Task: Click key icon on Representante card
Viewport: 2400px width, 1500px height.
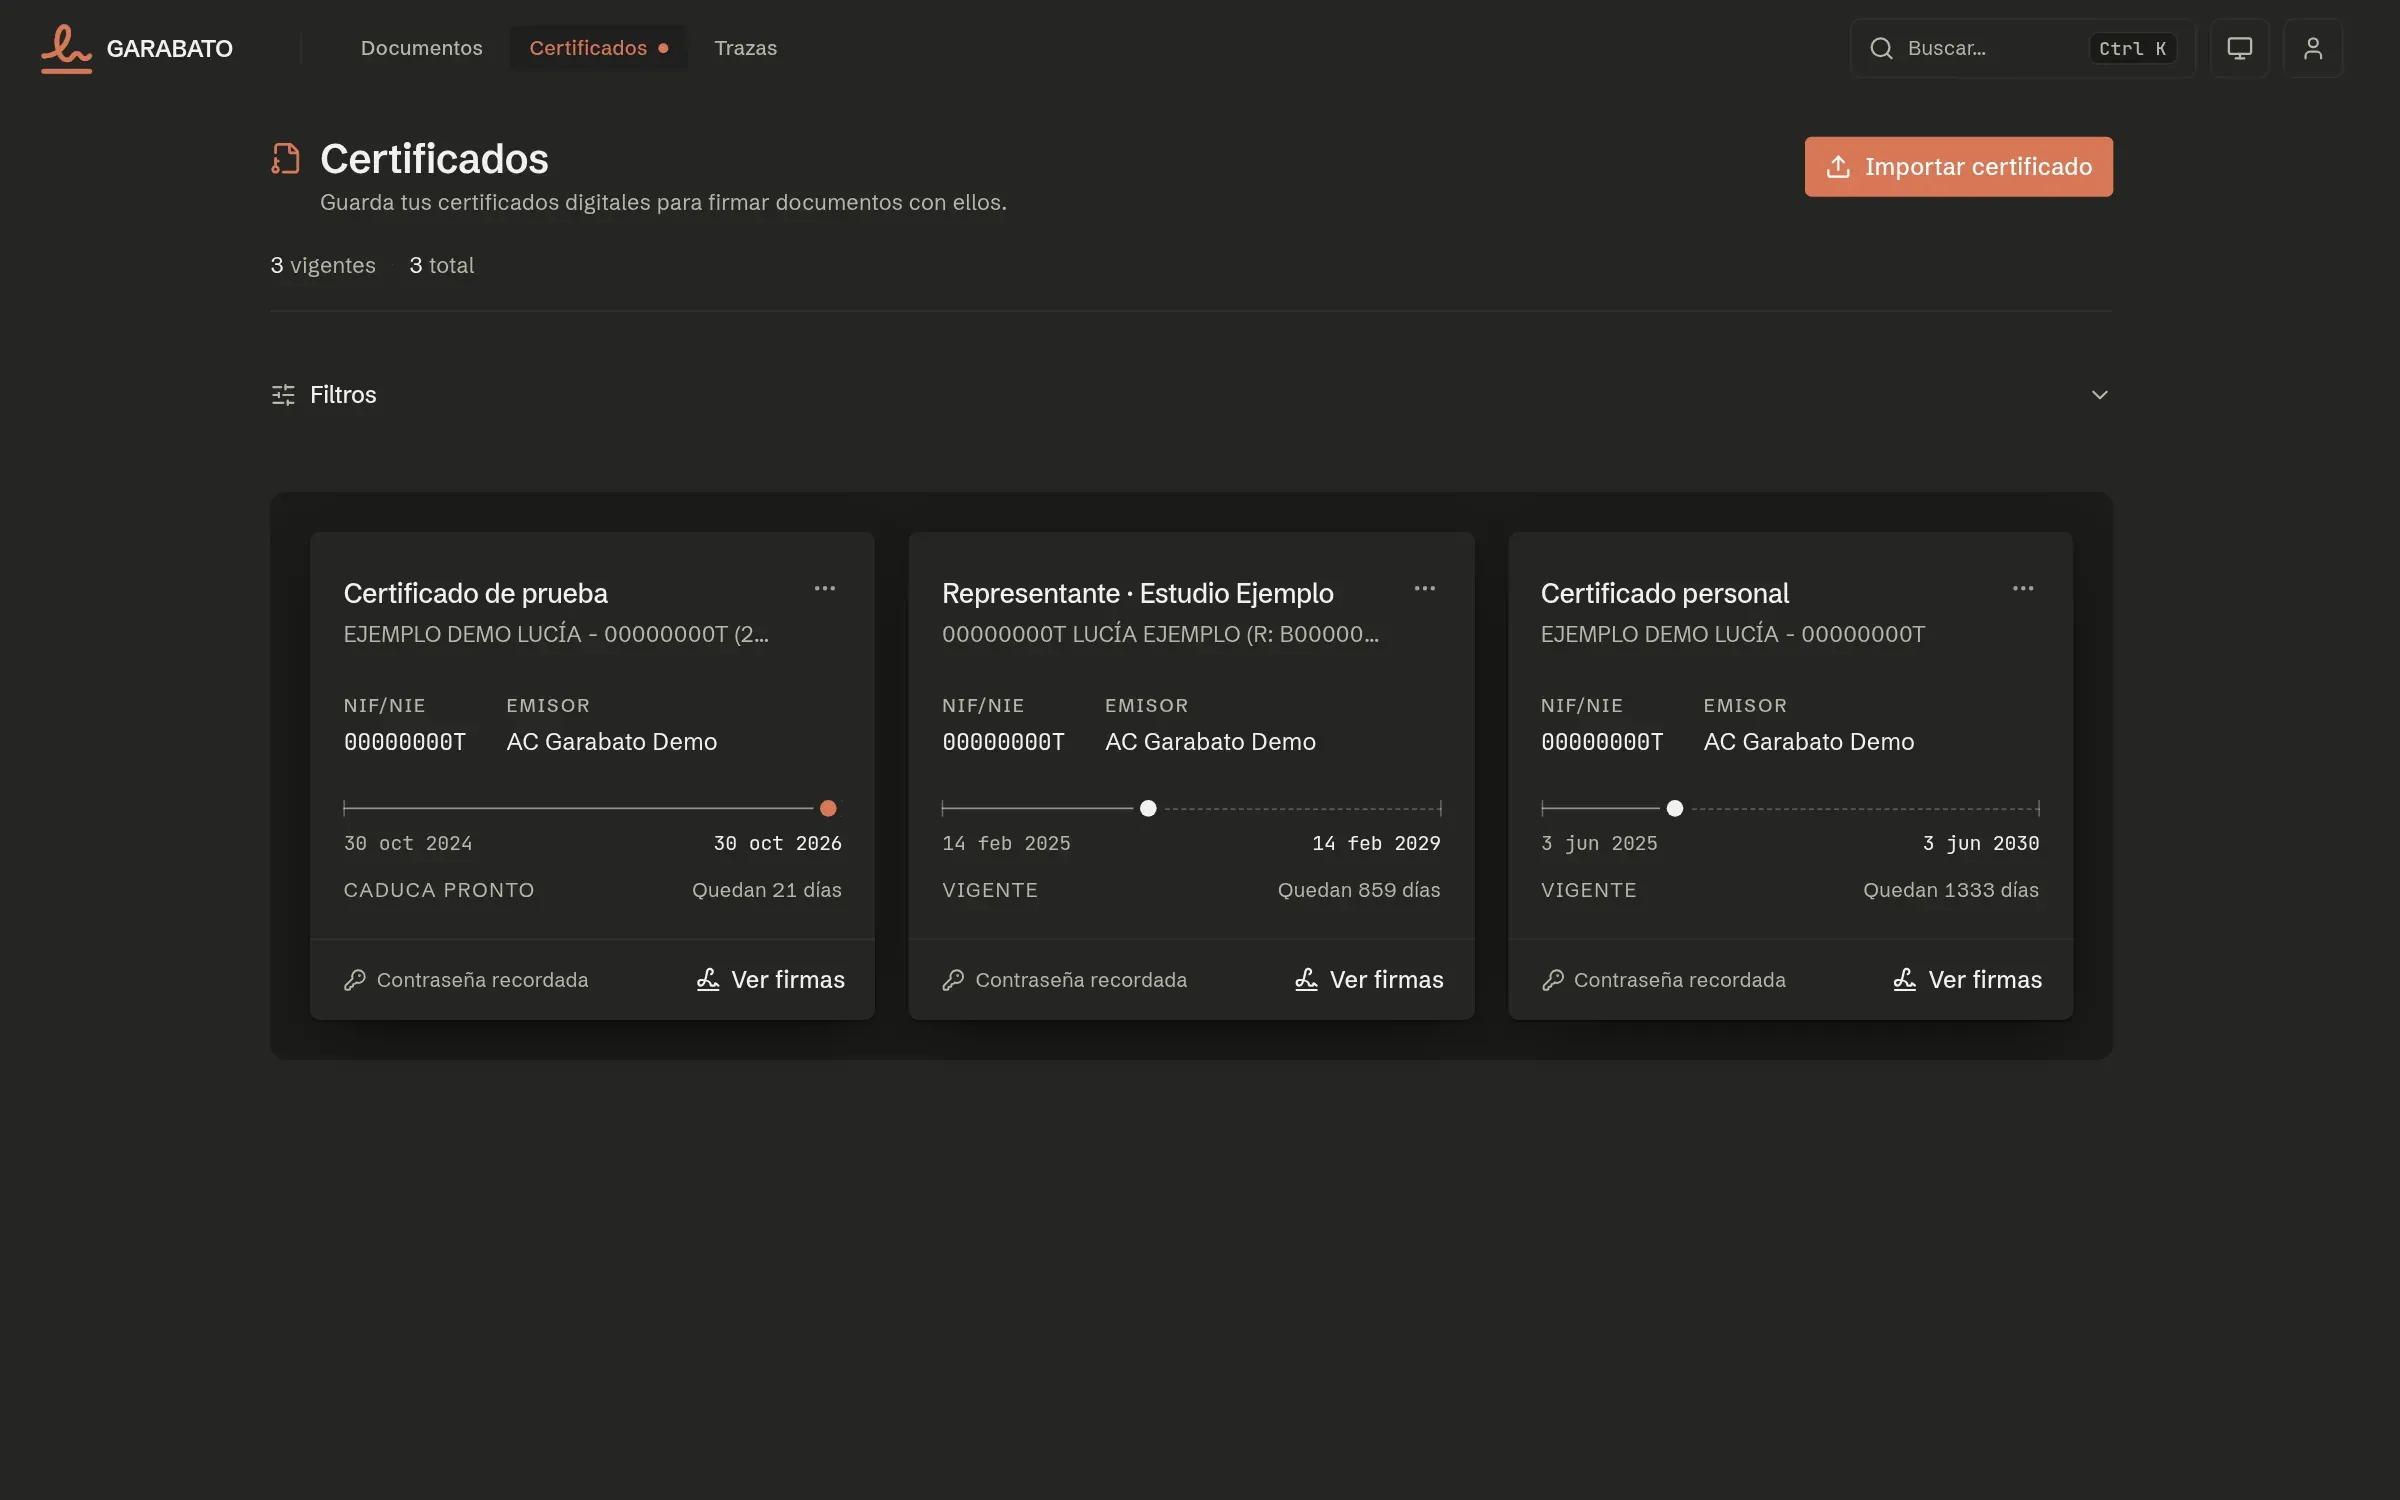Action: pos(953,980)
